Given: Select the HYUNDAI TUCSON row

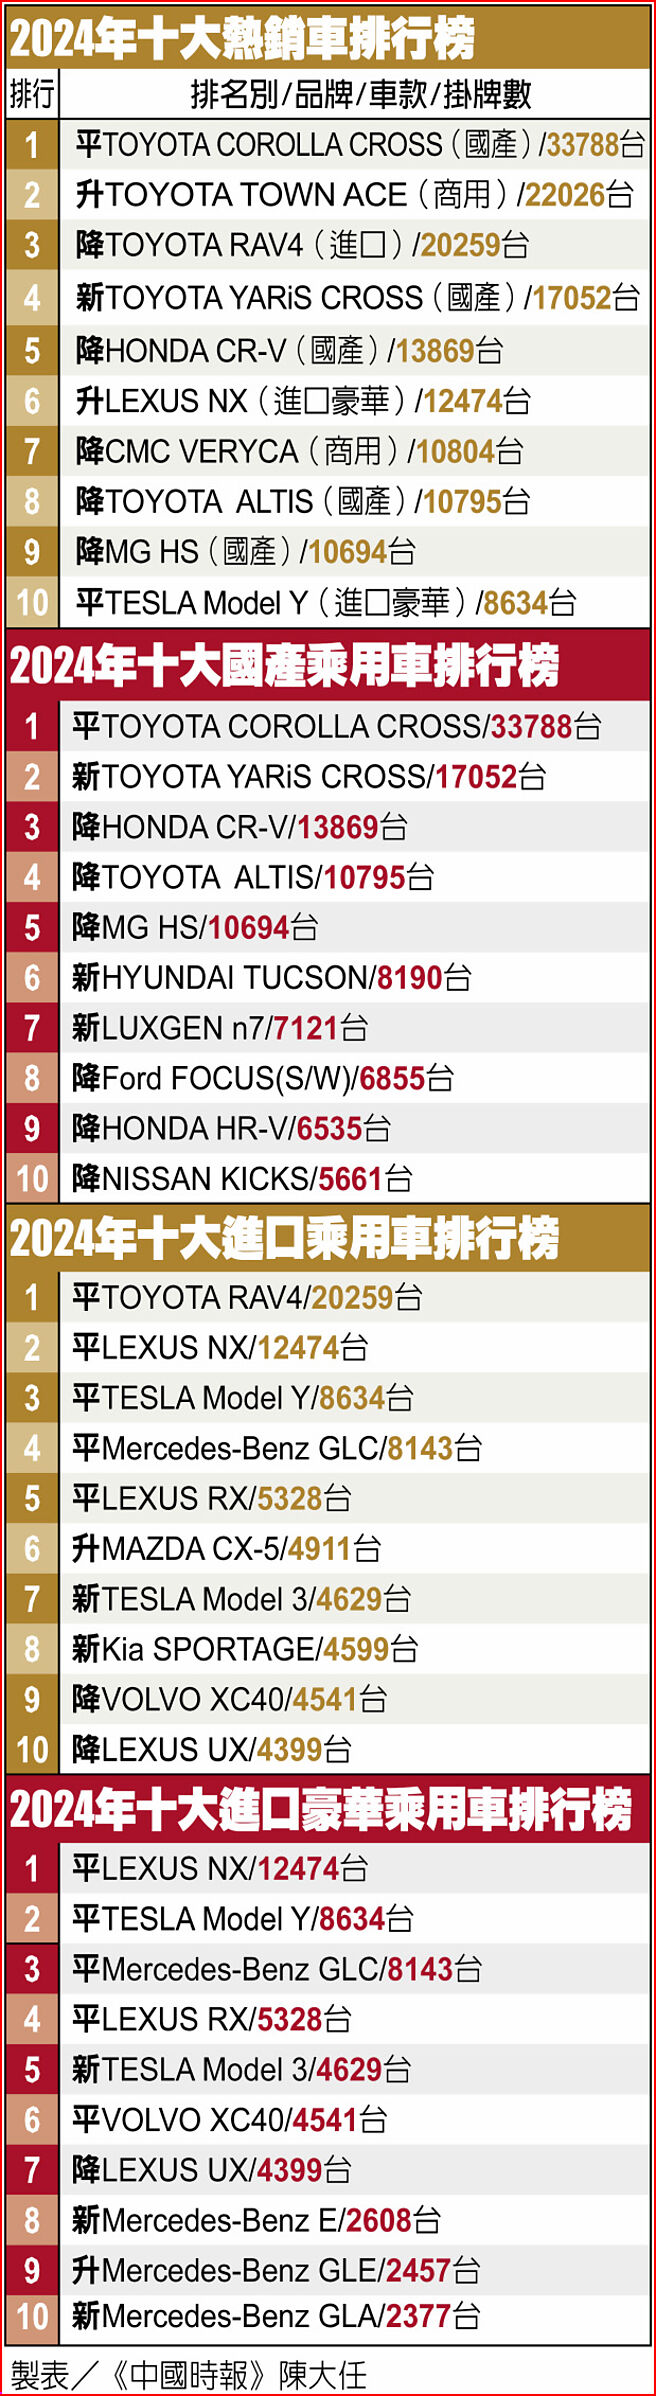Looking at the screenshot, I should tap(271, 978).
